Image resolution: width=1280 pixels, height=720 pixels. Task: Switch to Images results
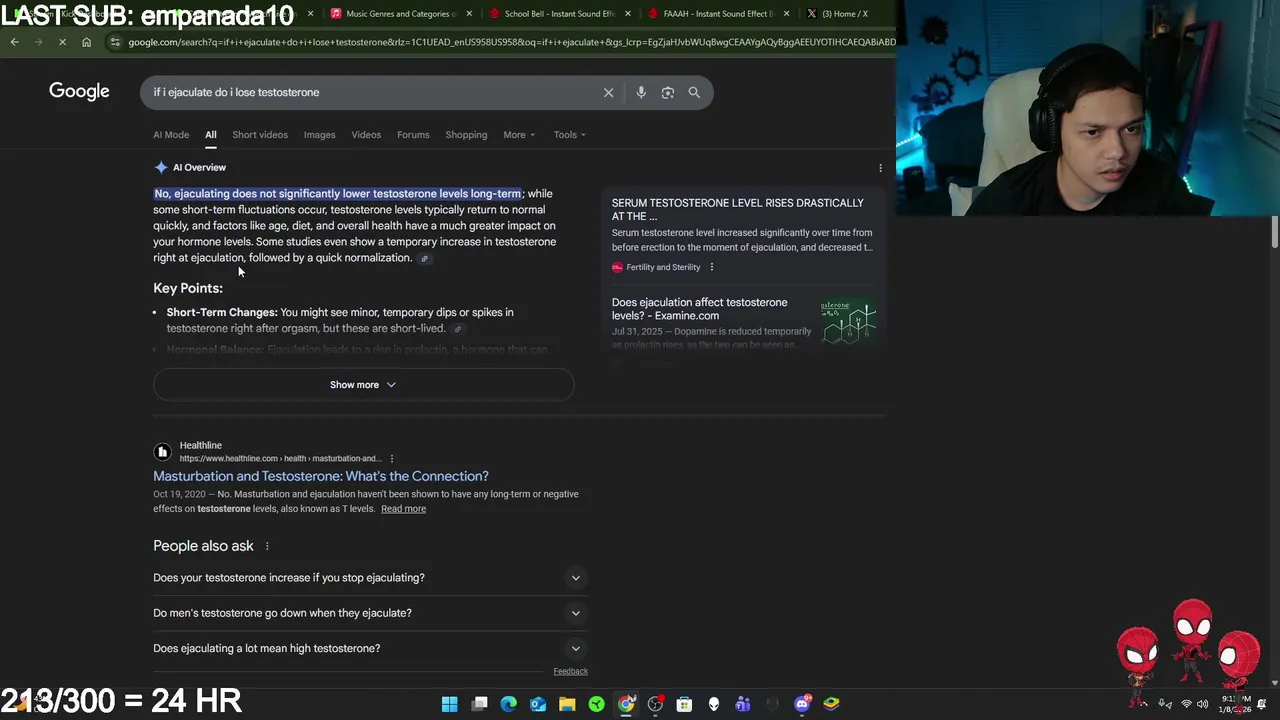pos(320,135)
